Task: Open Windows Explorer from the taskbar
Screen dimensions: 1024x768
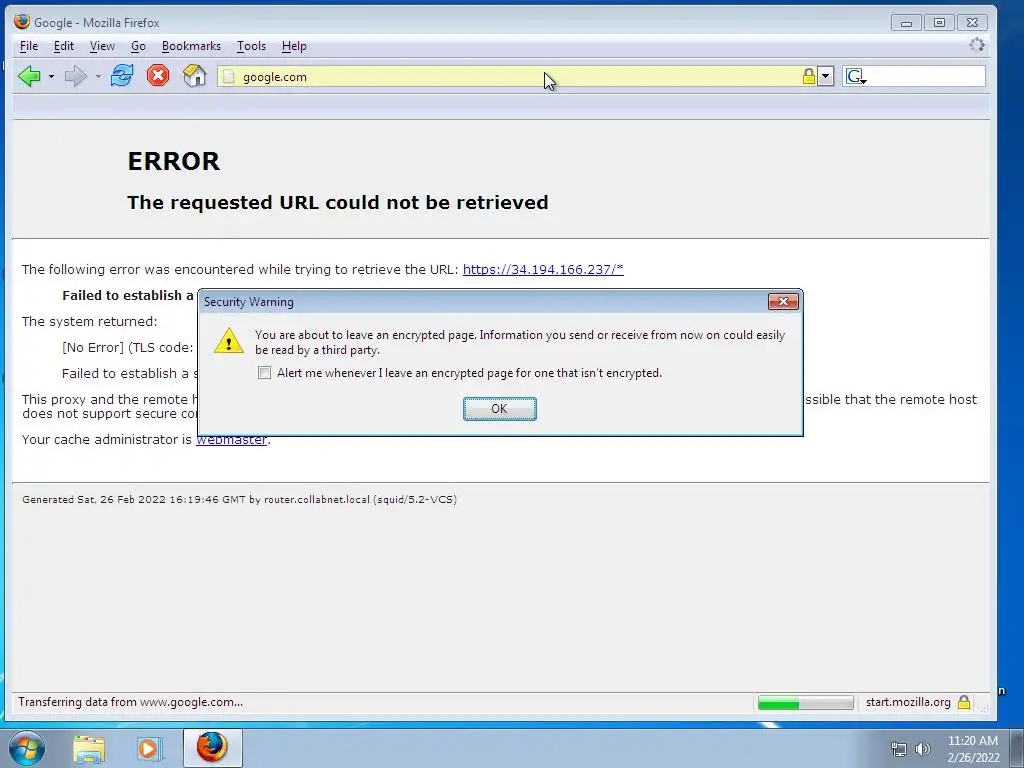Action: 89,748
